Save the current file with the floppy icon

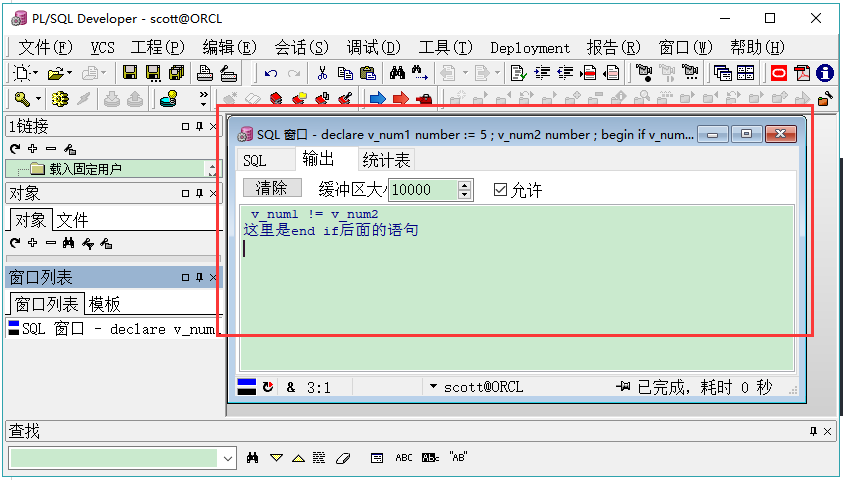pos(130,73)
